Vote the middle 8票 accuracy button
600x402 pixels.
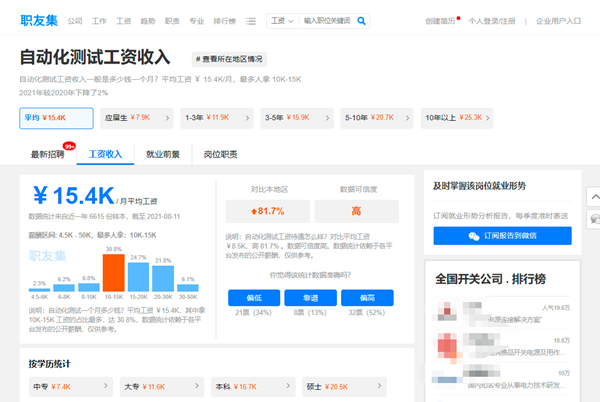click(x=310, y=298)
